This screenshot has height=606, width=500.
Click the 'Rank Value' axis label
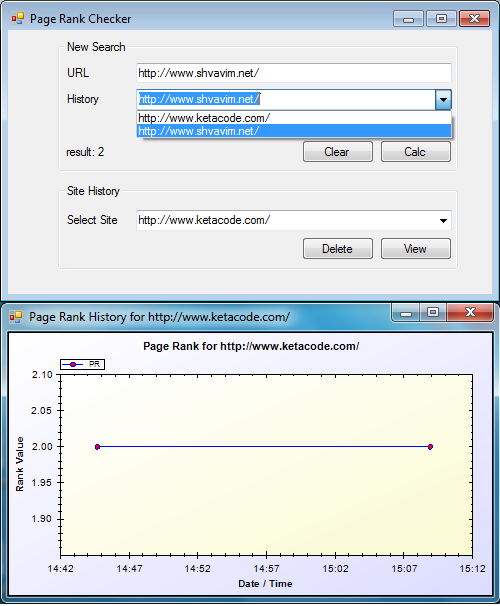(x=19, y=464)
